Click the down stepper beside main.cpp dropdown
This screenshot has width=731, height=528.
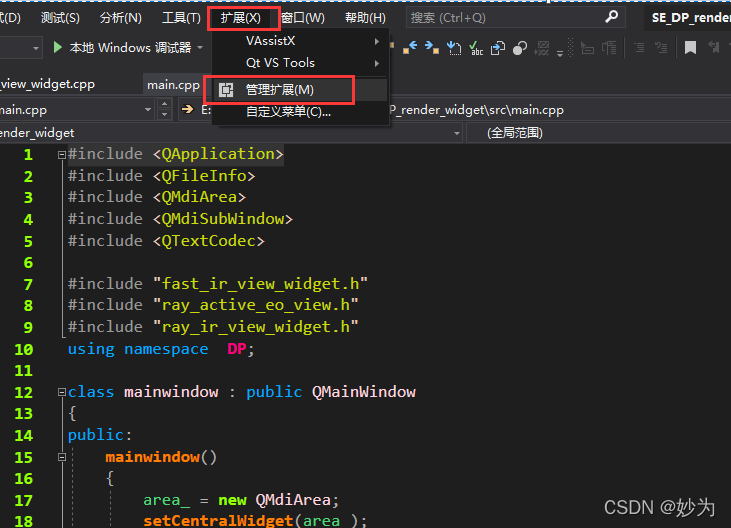(164, 115)
